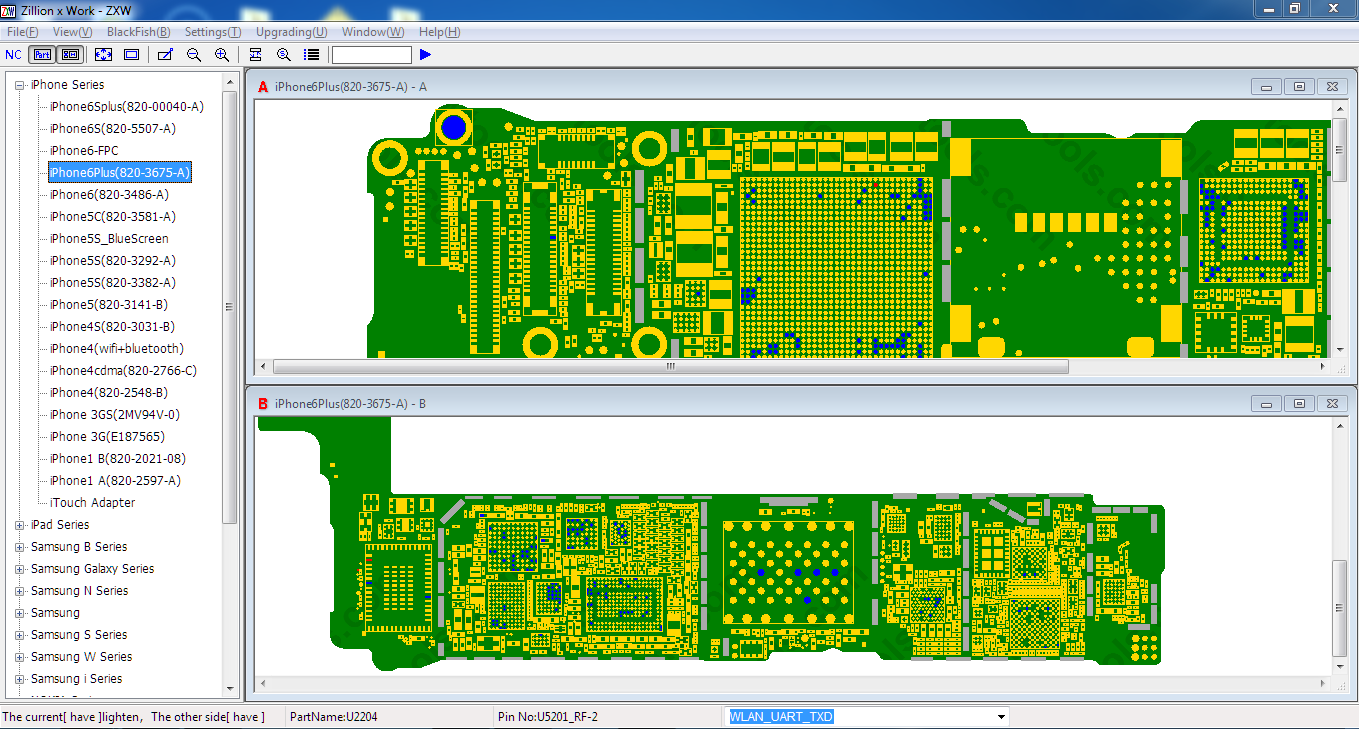The image size is (1359, 729).
Task: Open the BlackFish menu
Action: [x=138, y=32]
